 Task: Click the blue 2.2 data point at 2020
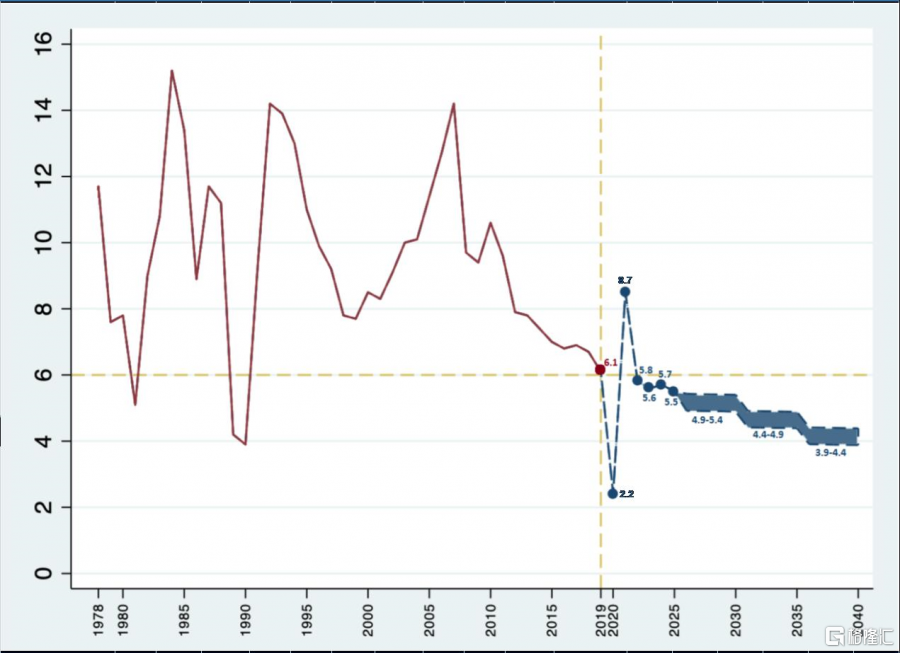click(x=613, y=493)
